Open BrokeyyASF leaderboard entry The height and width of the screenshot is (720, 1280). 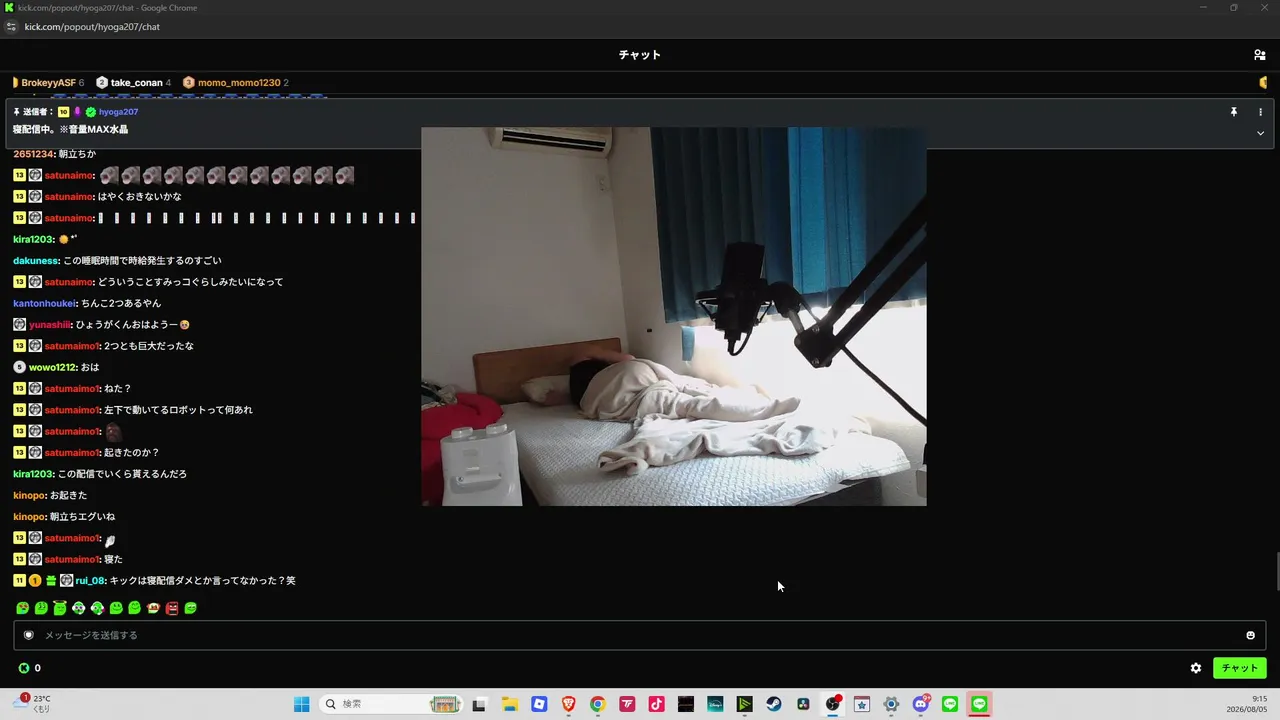pyautogui.click(x=48, y=83)
